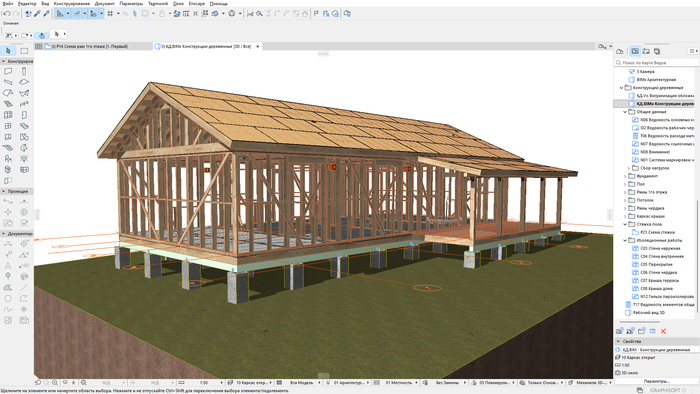Toggle Grid Snap hash icon

pos(110,14)
